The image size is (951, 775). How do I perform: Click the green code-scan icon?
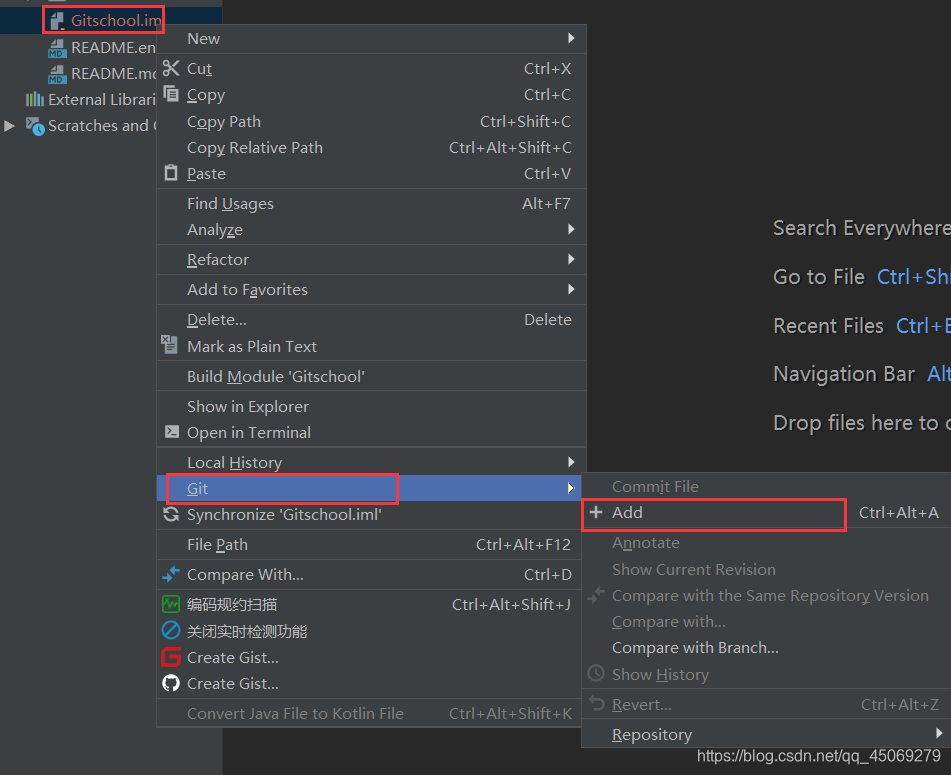(x=171, y=604)
